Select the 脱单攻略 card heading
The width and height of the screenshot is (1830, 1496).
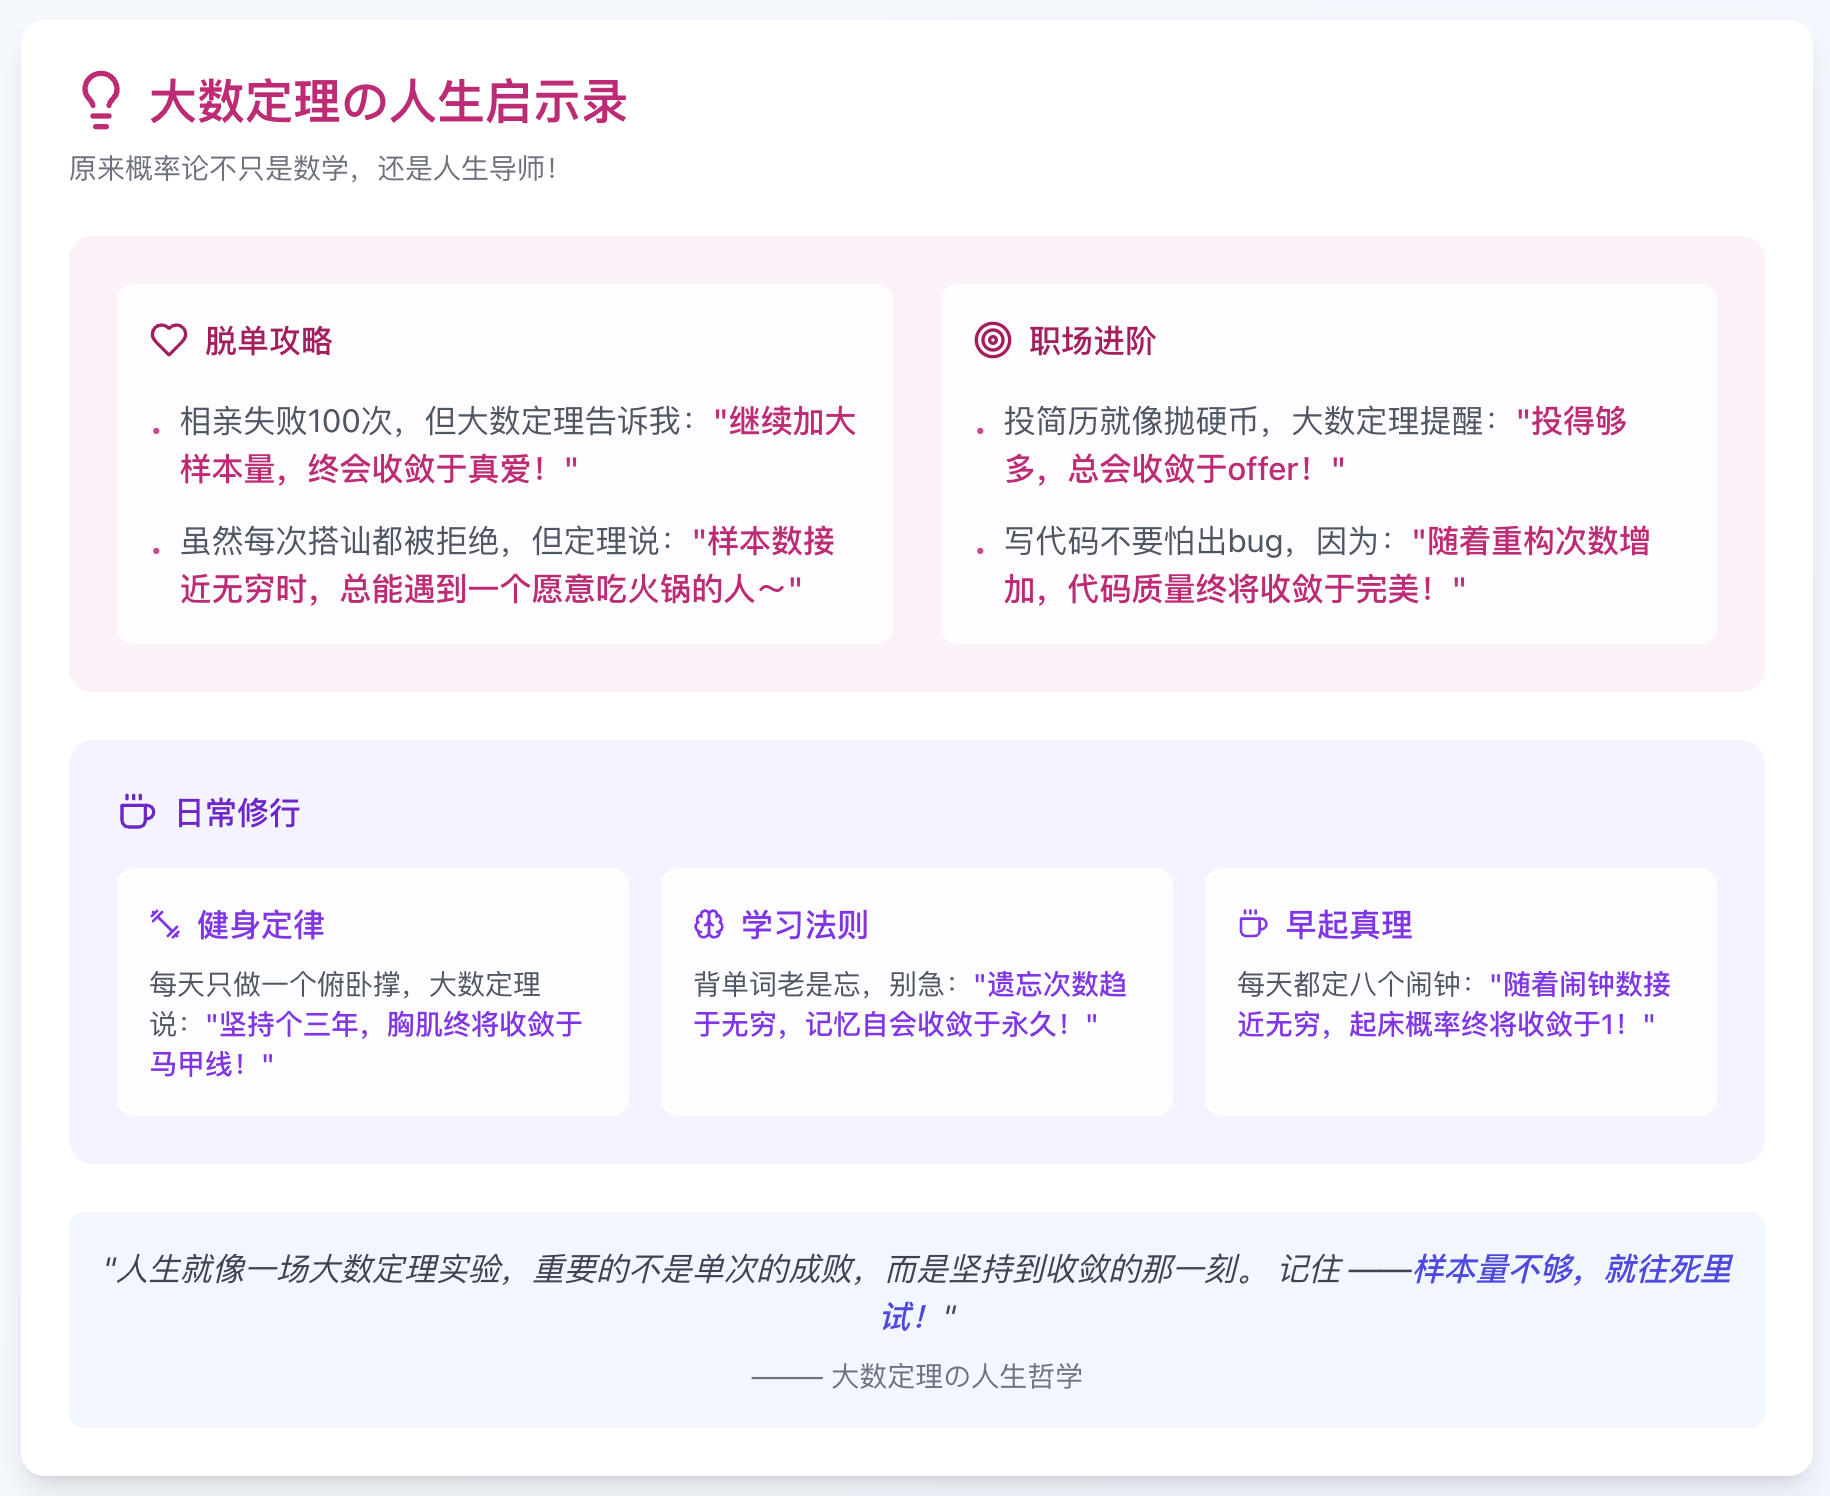(x=268, y=341)
